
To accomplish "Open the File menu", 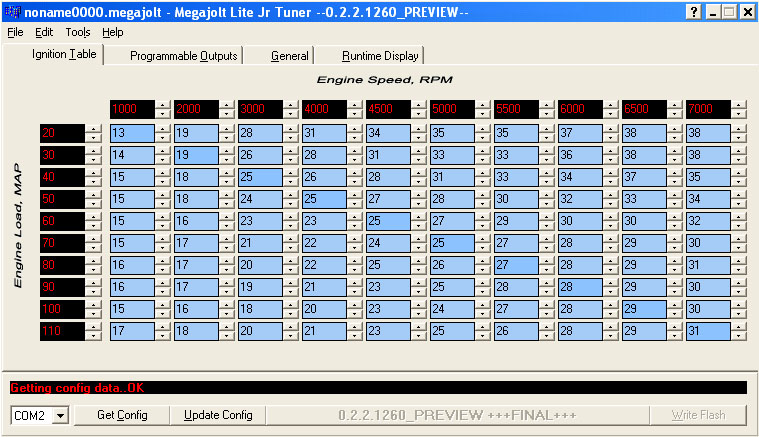I will [x=15, y=32].
